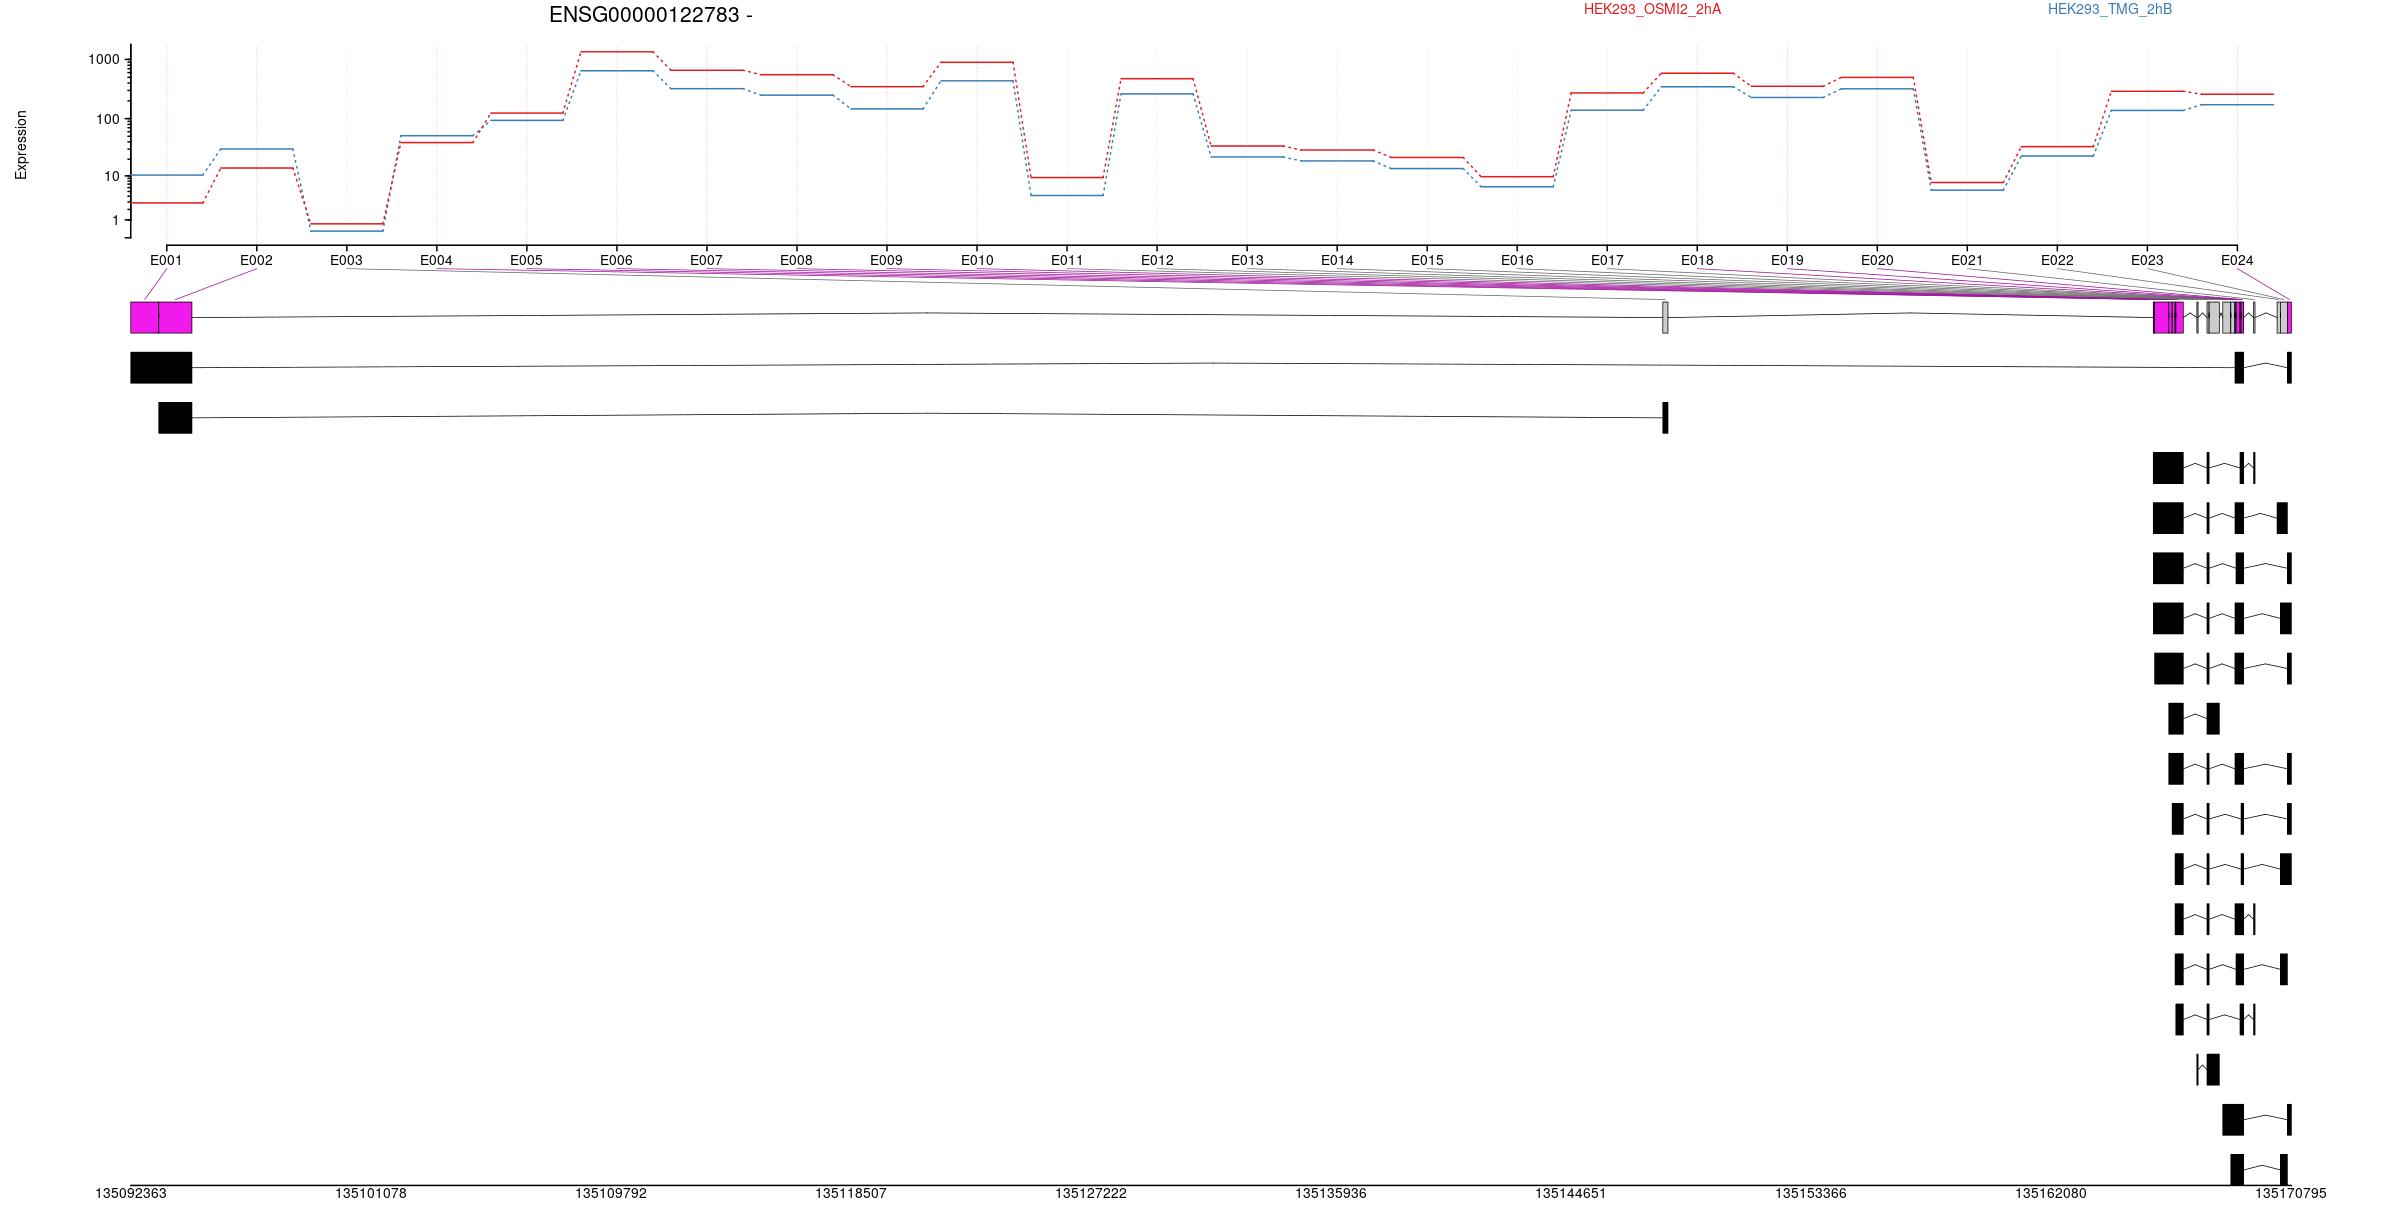Click exon label E011
This screenshot has height=1210, width=2400.
point(1067,261)
